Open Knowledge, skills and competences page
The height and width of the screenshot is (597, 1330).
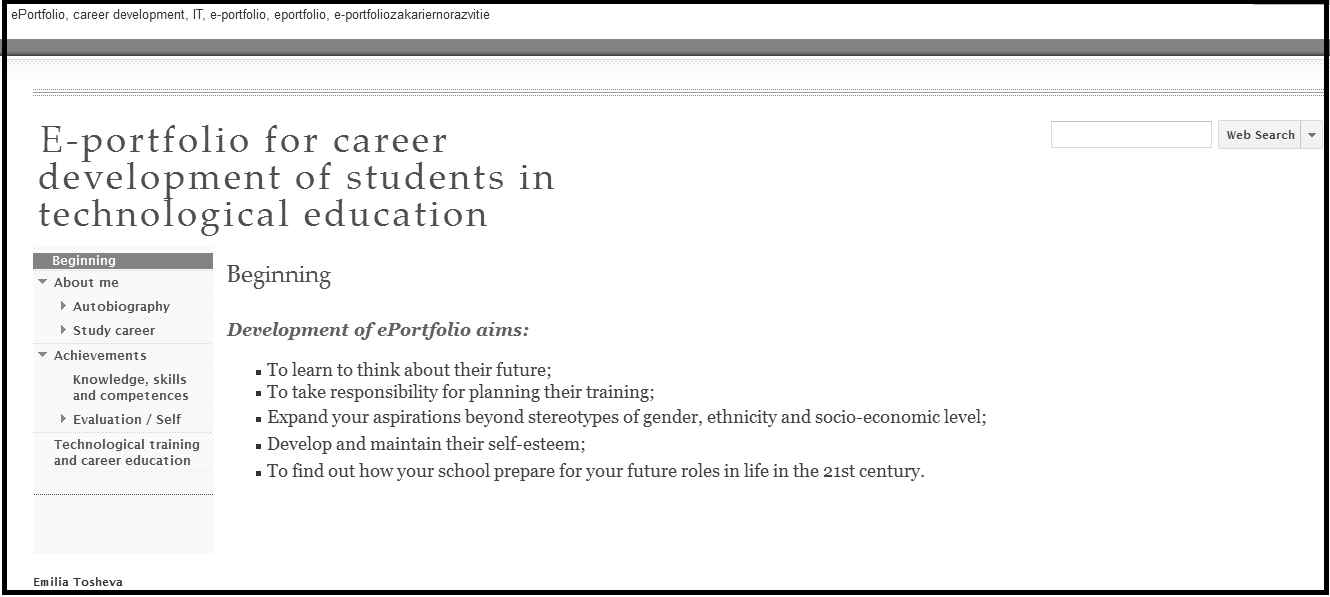[131, 387]
